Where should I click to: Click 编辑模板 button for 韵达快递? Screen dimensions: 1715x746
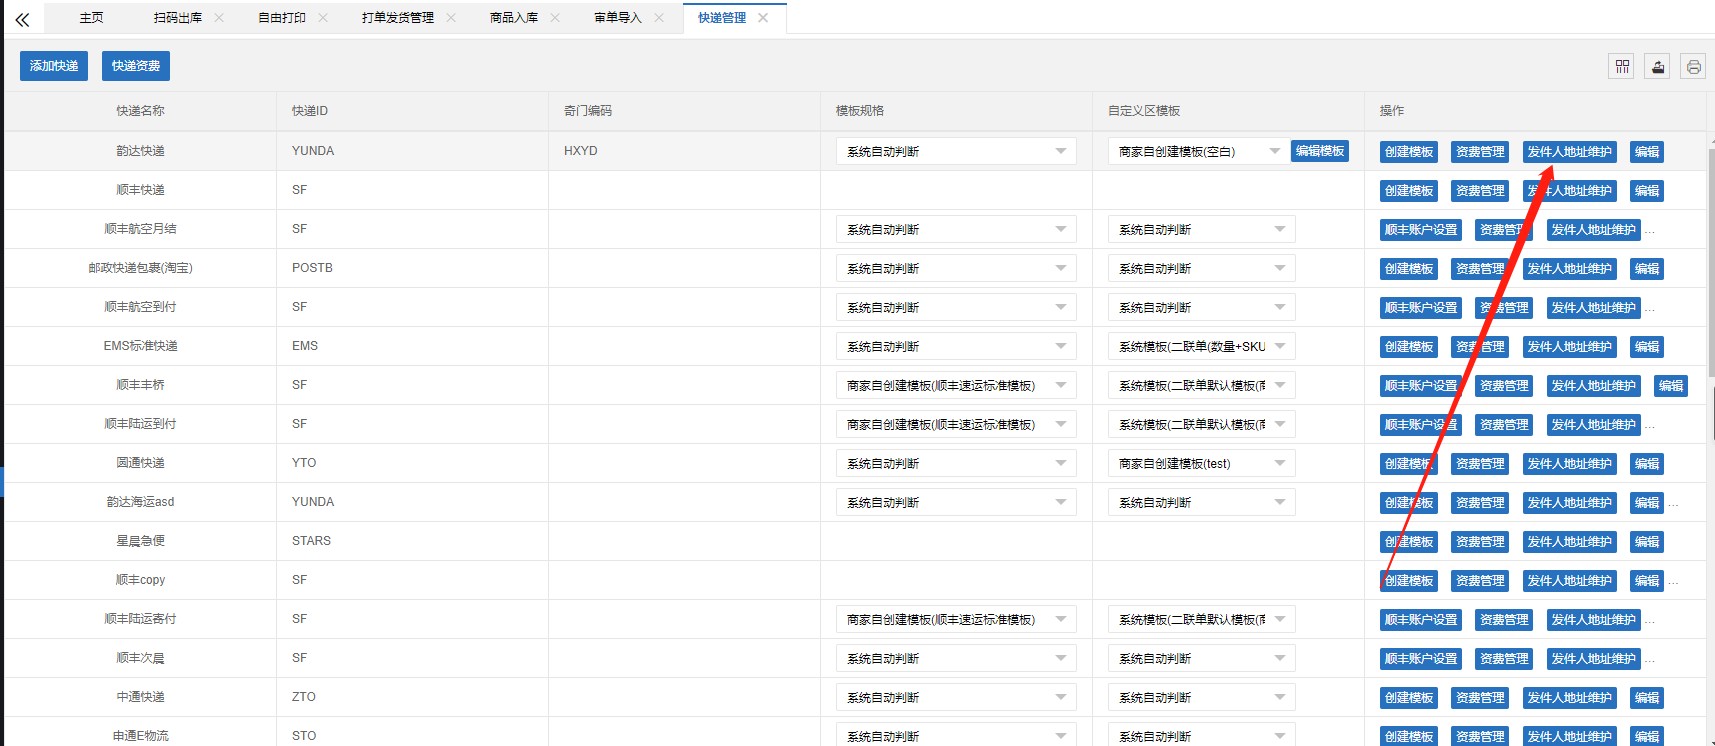pos(1319,151)
